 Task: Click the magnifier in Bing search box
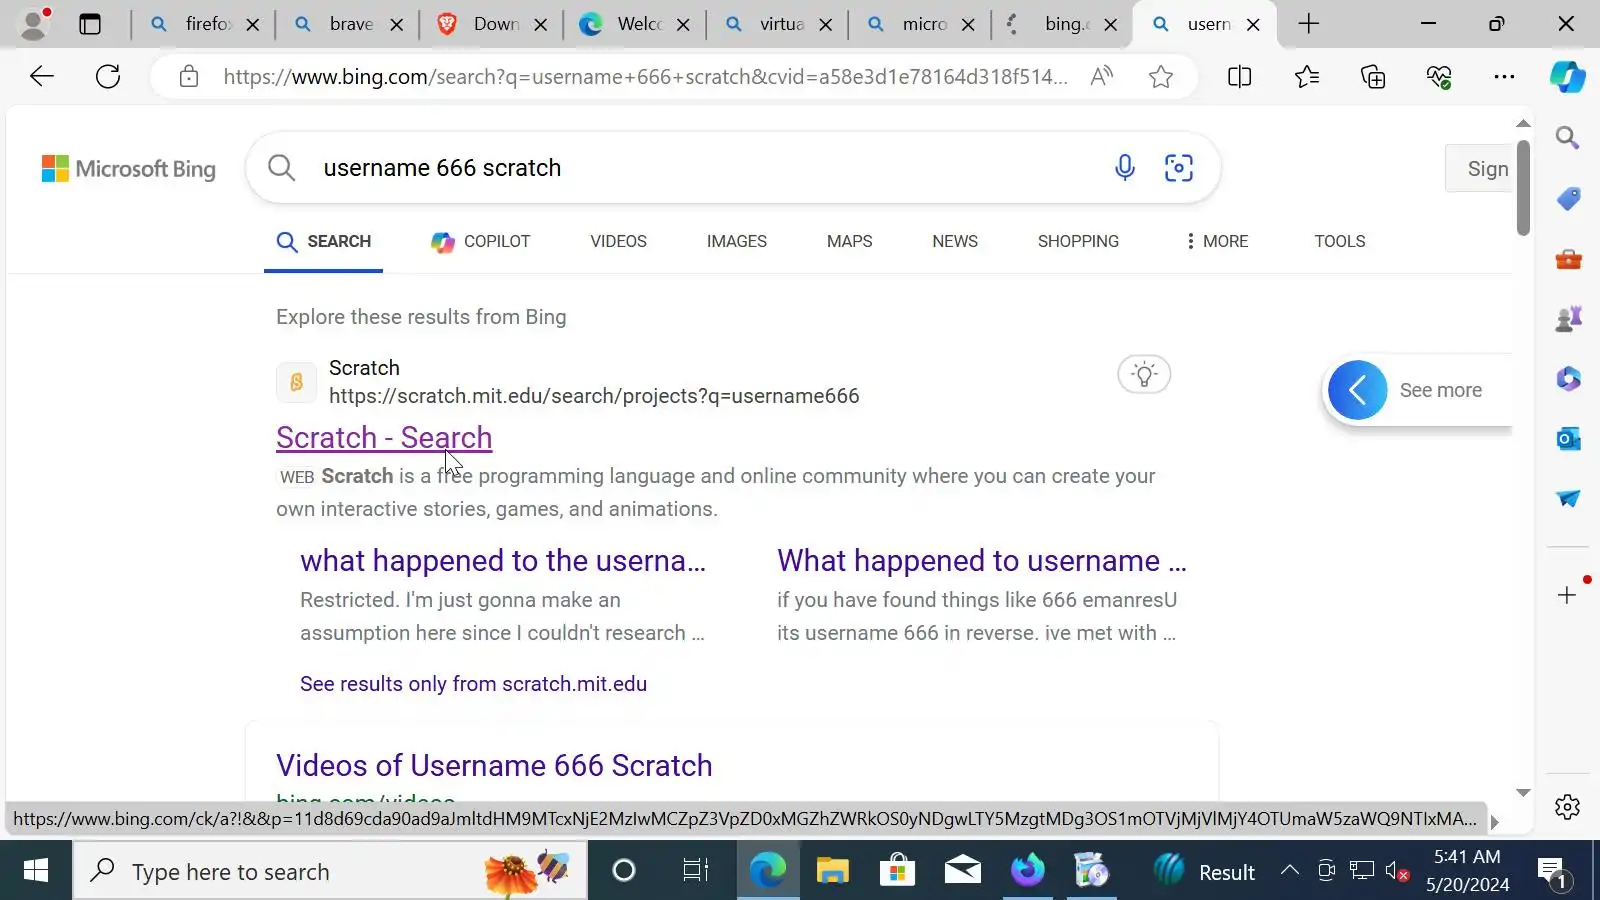282,168
